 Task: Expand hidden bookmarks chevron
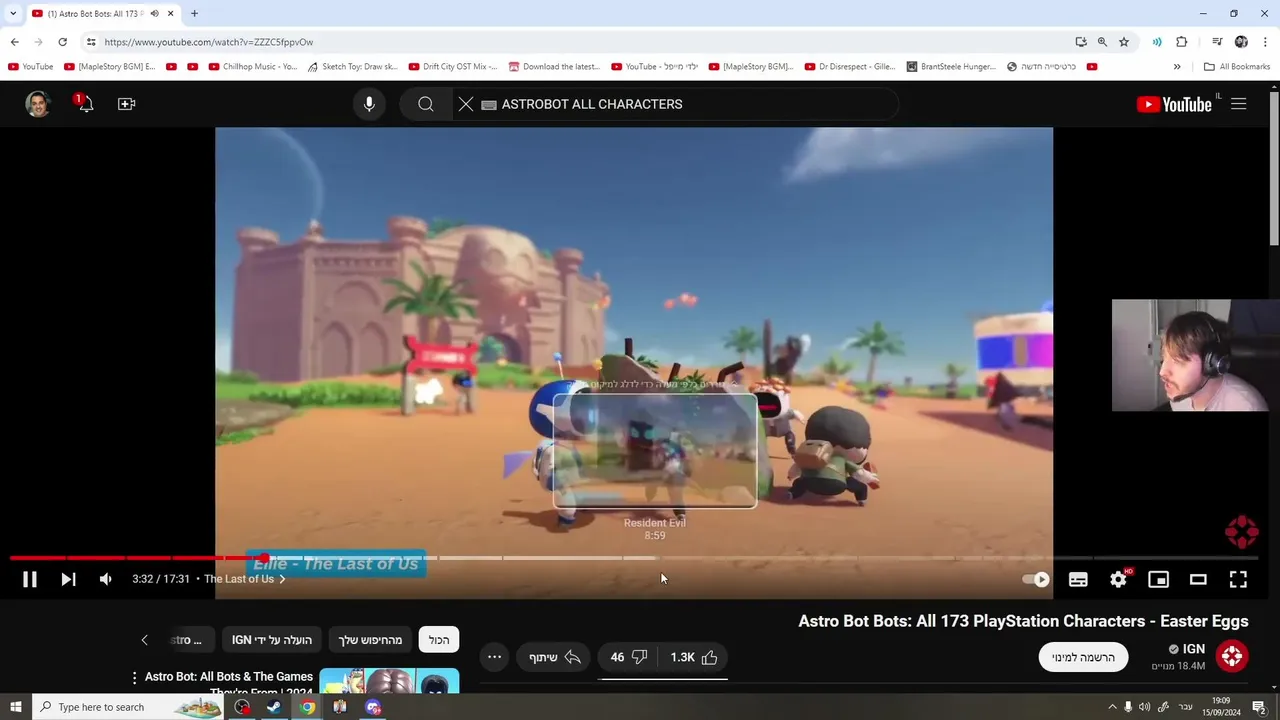coord(1177,67)
